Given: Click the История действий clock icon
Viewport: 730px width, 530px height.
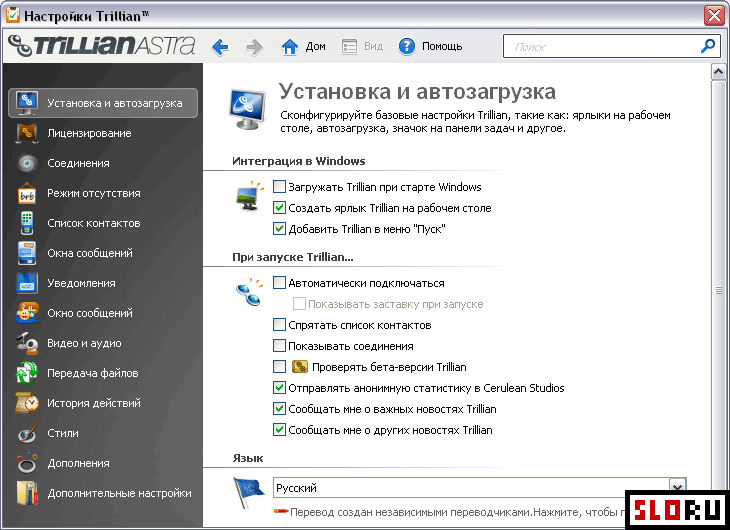Looking at the screenshot, I should [27, 403].
